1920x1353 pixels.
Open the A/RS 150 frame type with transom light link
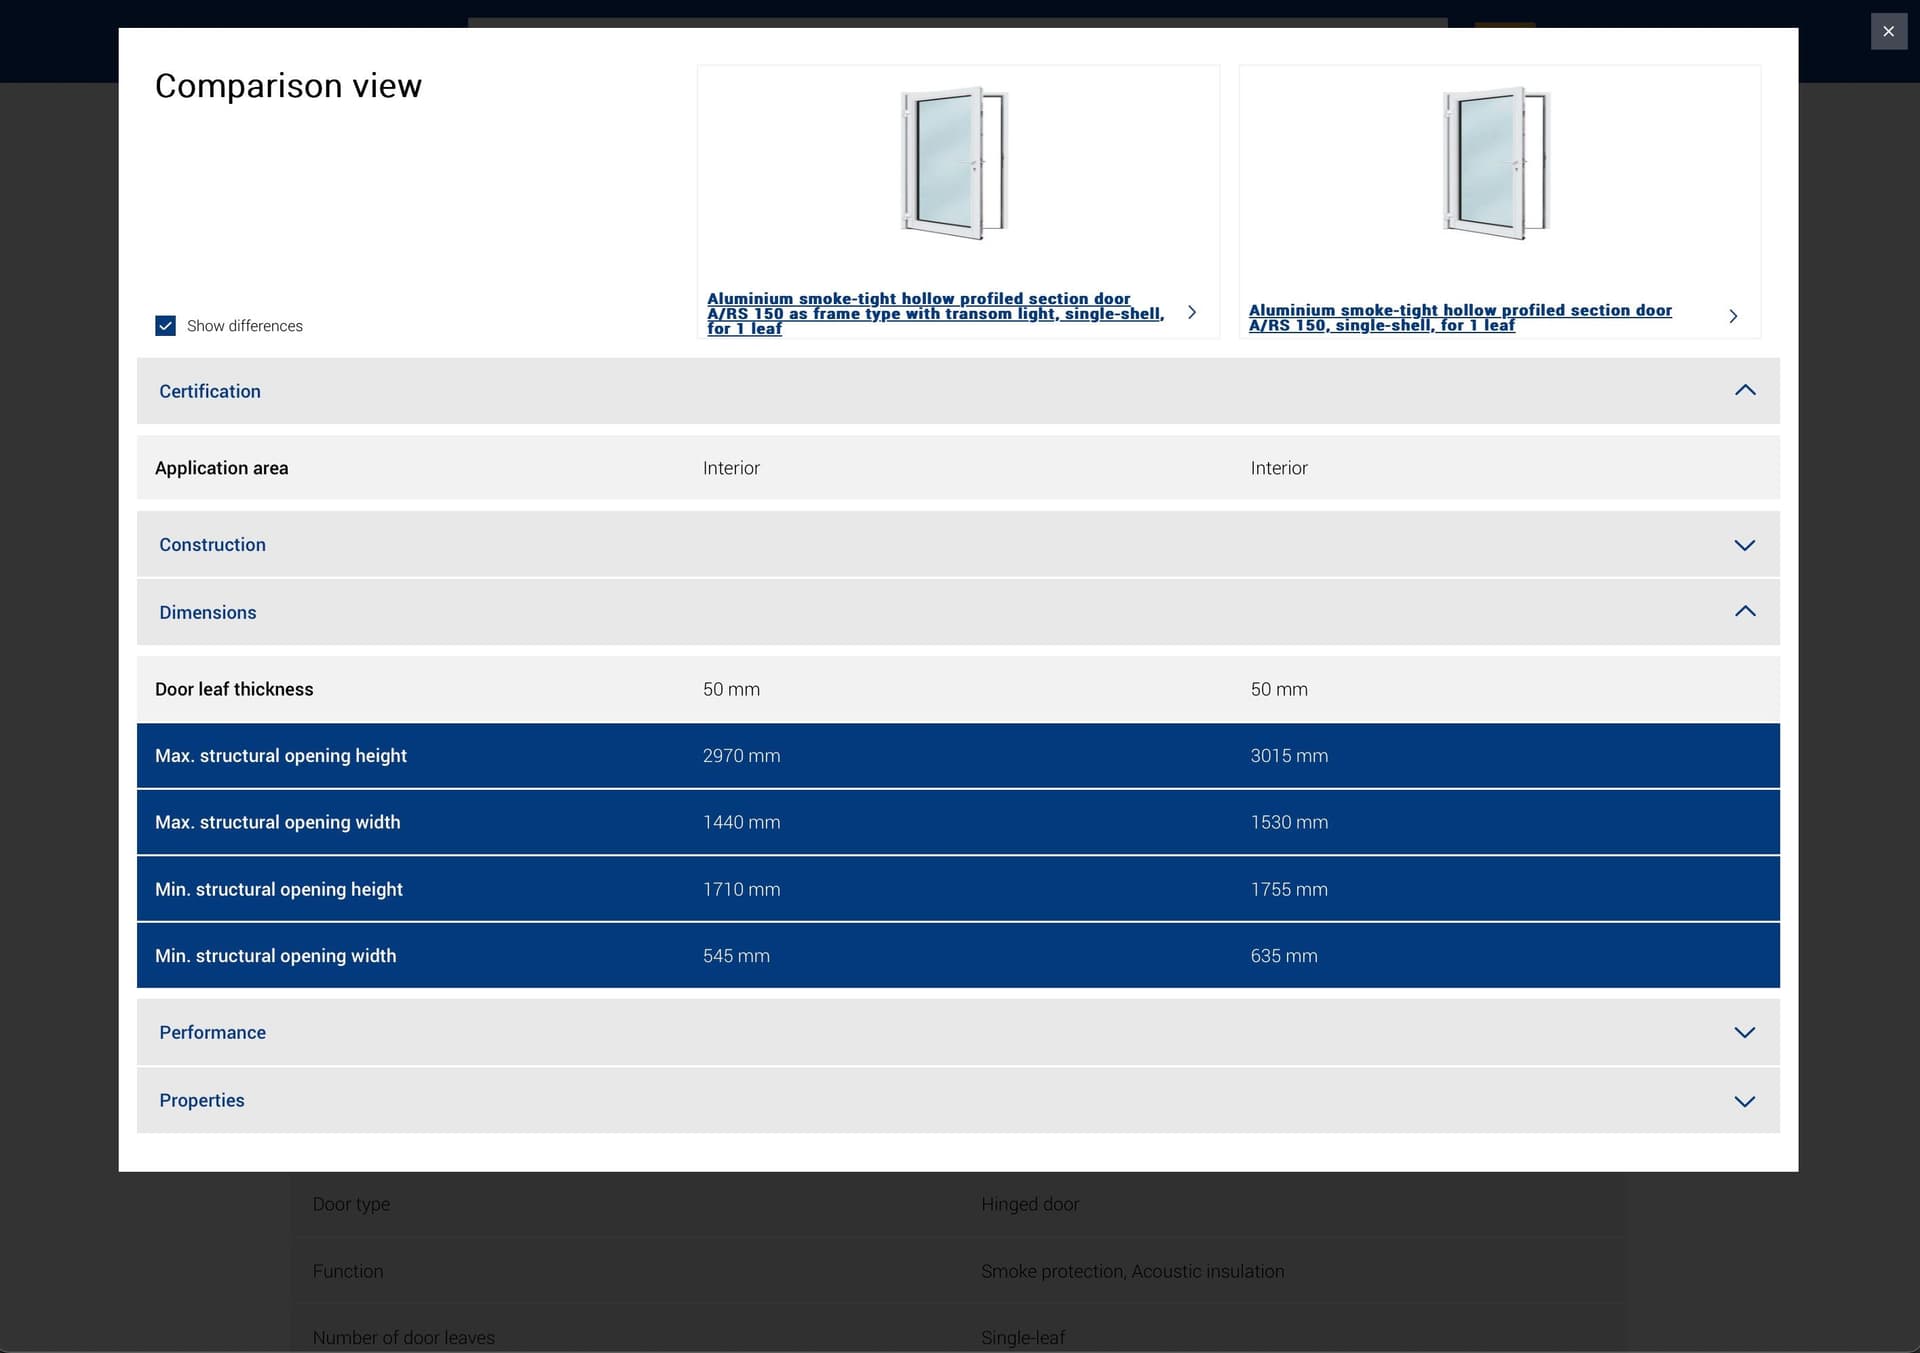pos(935,313)
